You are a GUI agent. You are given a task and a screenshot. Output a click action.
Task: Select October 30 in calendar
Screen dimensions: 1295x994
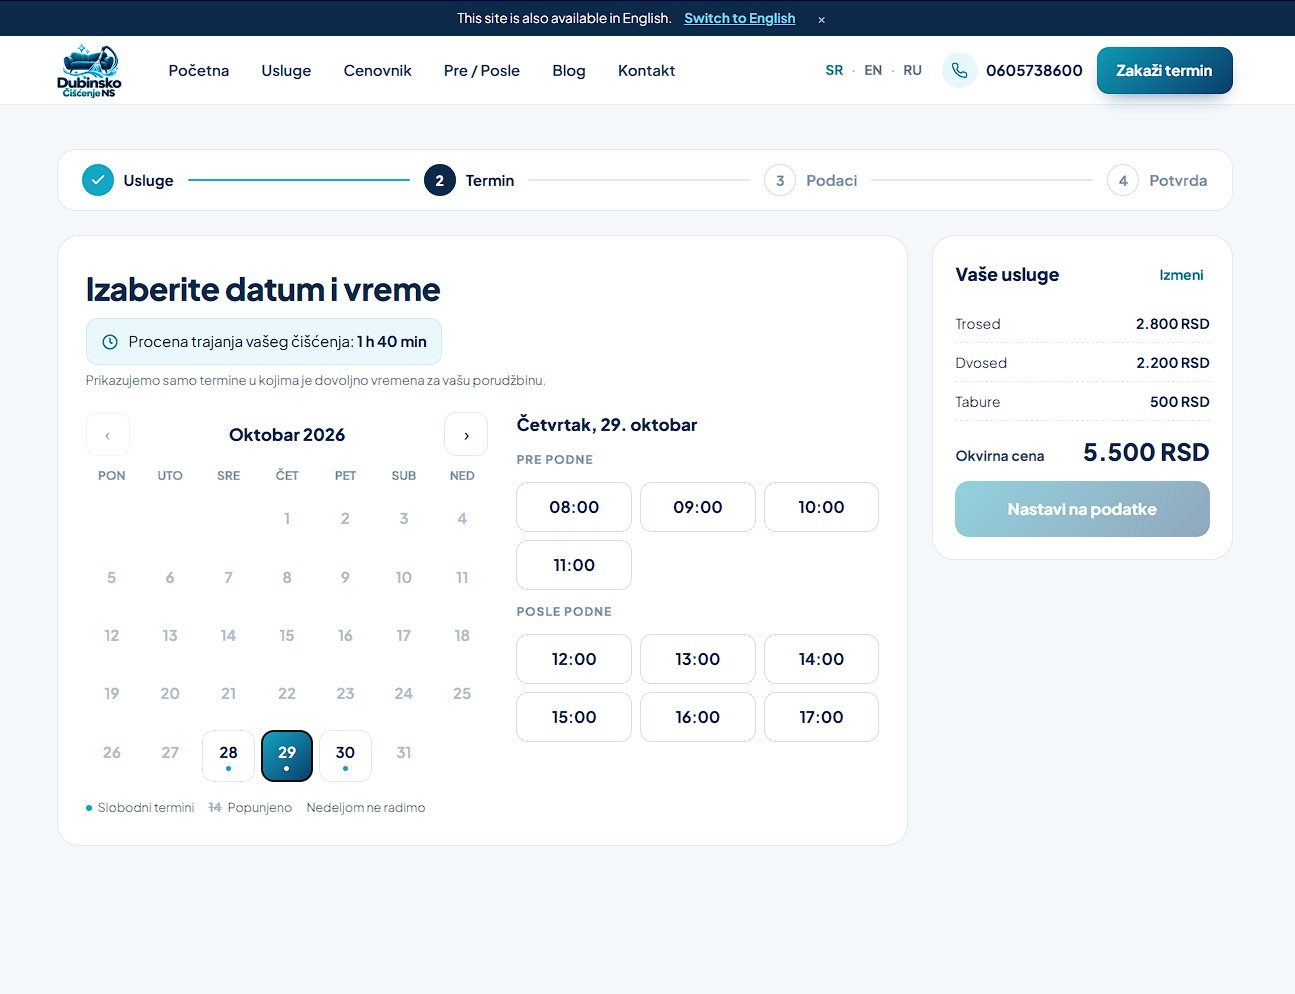(345, 756)
